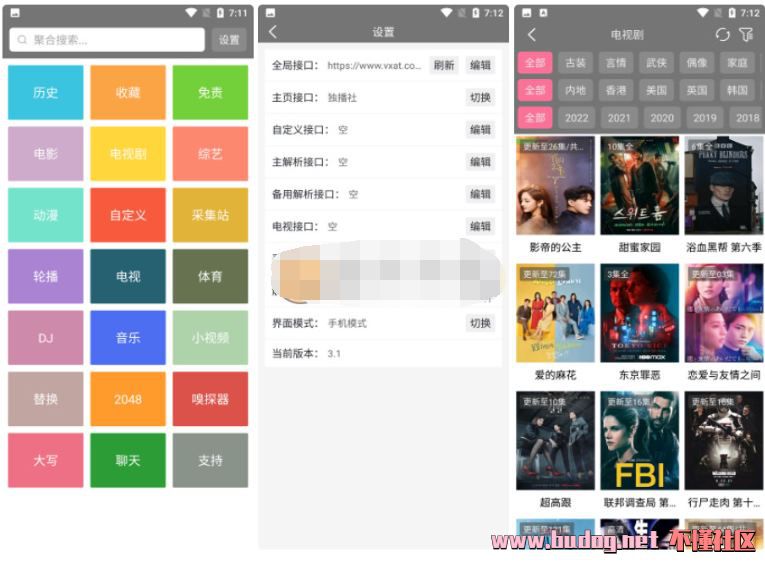
Task: Open 联邦调查局 FBI poster
Action: coord(640,441)
